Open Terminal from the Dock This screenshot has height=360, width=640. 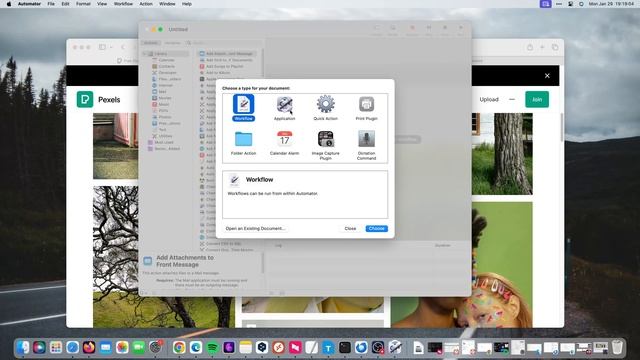click(345, 347)
